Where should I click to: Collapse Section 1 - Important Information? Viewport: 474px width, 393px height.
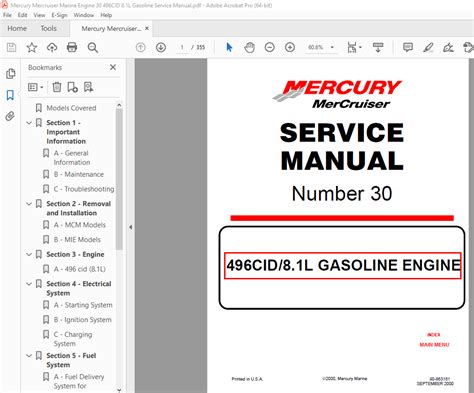[x=29, y=123]
